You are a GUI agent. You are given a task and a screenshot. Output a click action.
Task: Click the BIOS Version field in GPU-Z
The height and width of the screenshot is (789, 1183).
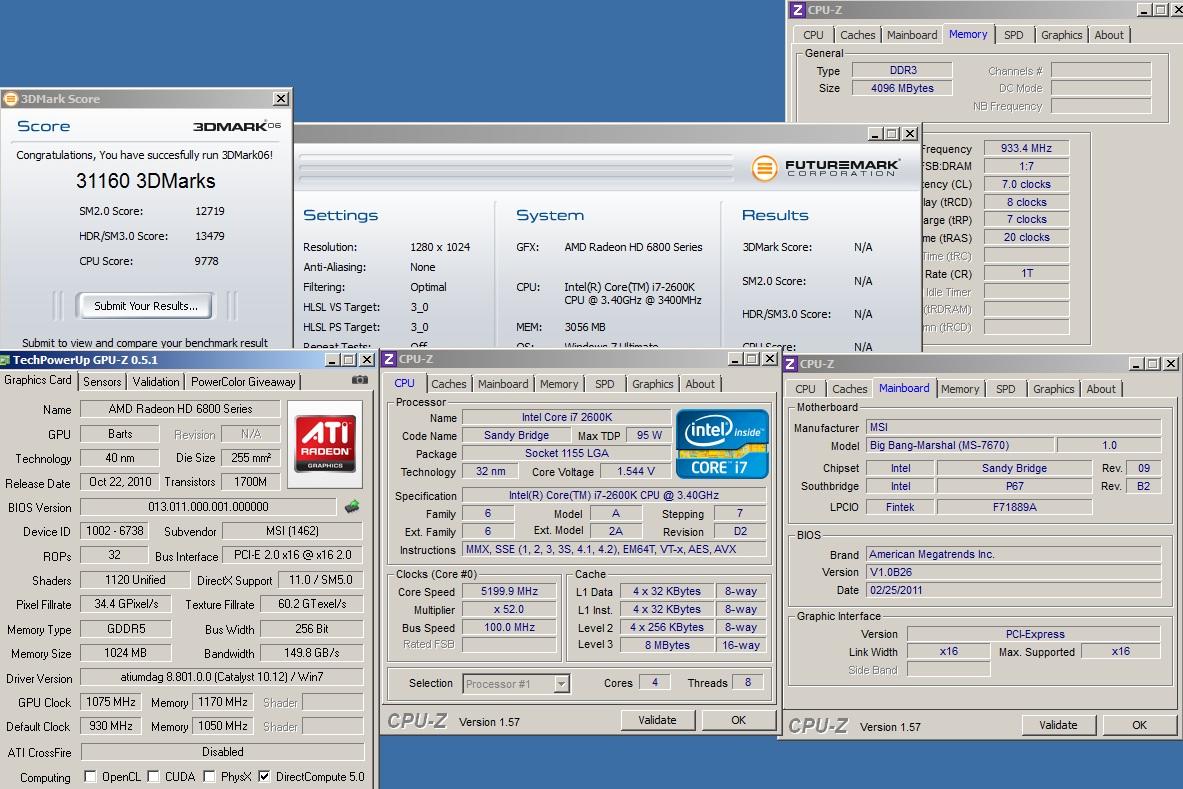(x=208, y=507)
